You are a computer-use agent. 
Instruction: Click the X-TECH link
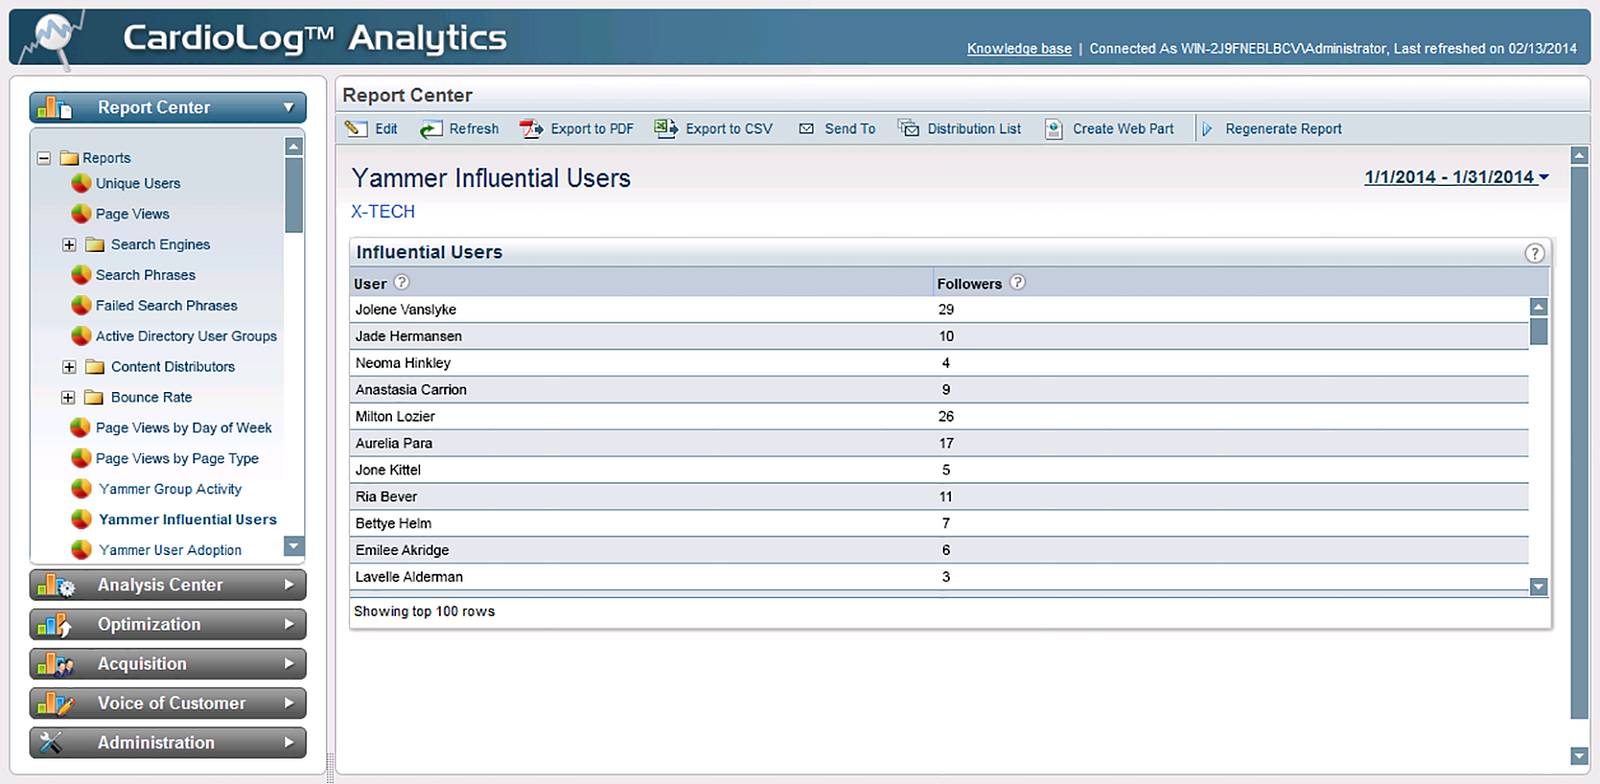pyautogui.click(x=383, y=212)
